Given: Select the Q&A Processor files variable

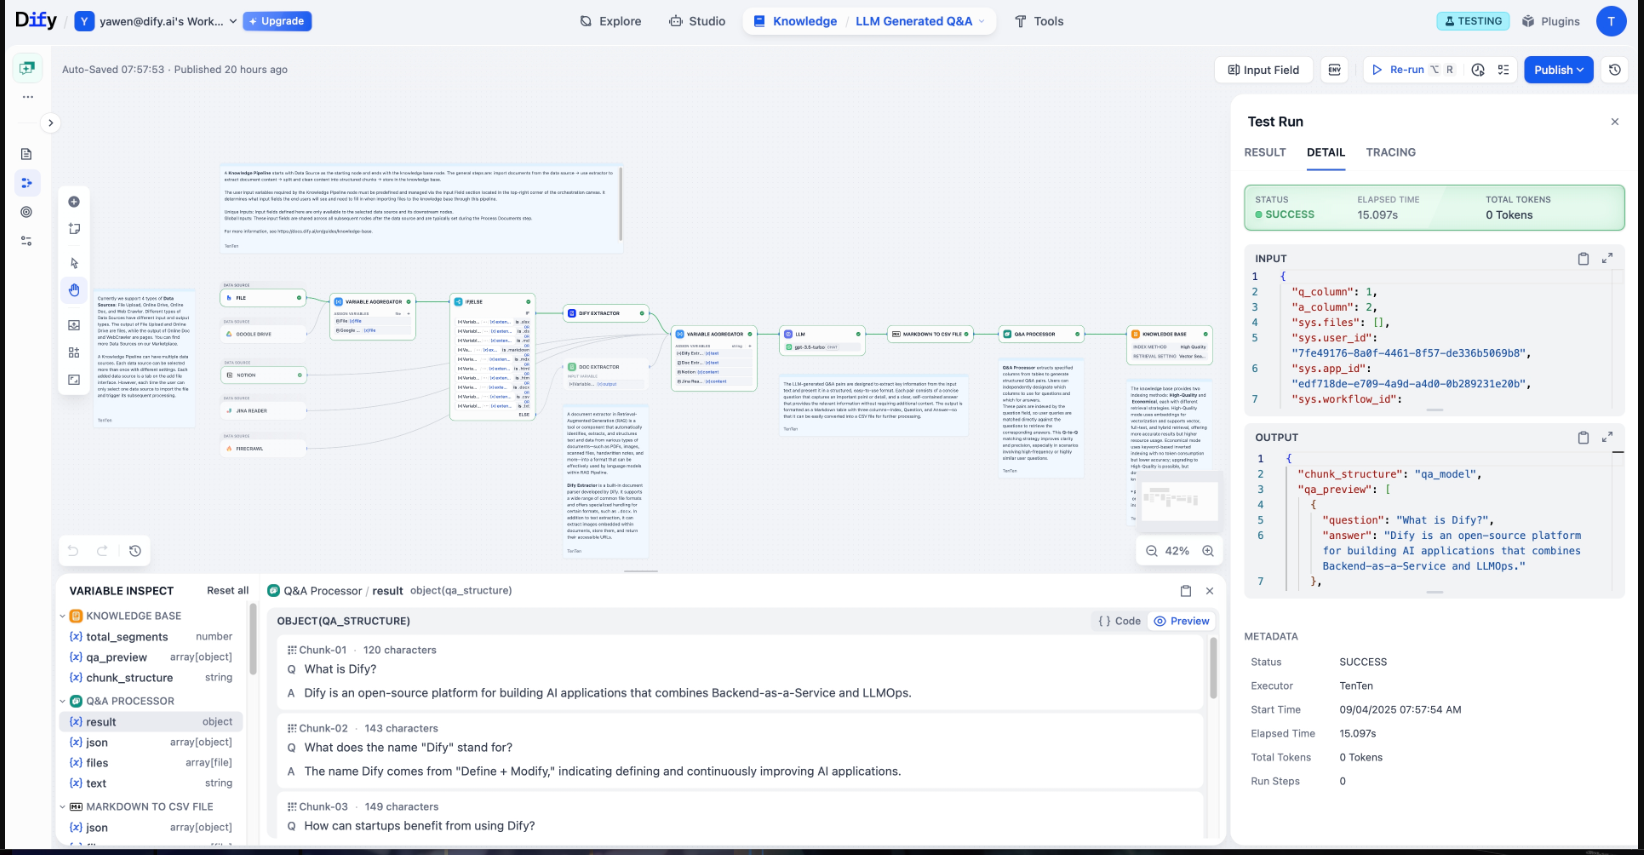Looking at the screenshot, I should click(150, 762).
